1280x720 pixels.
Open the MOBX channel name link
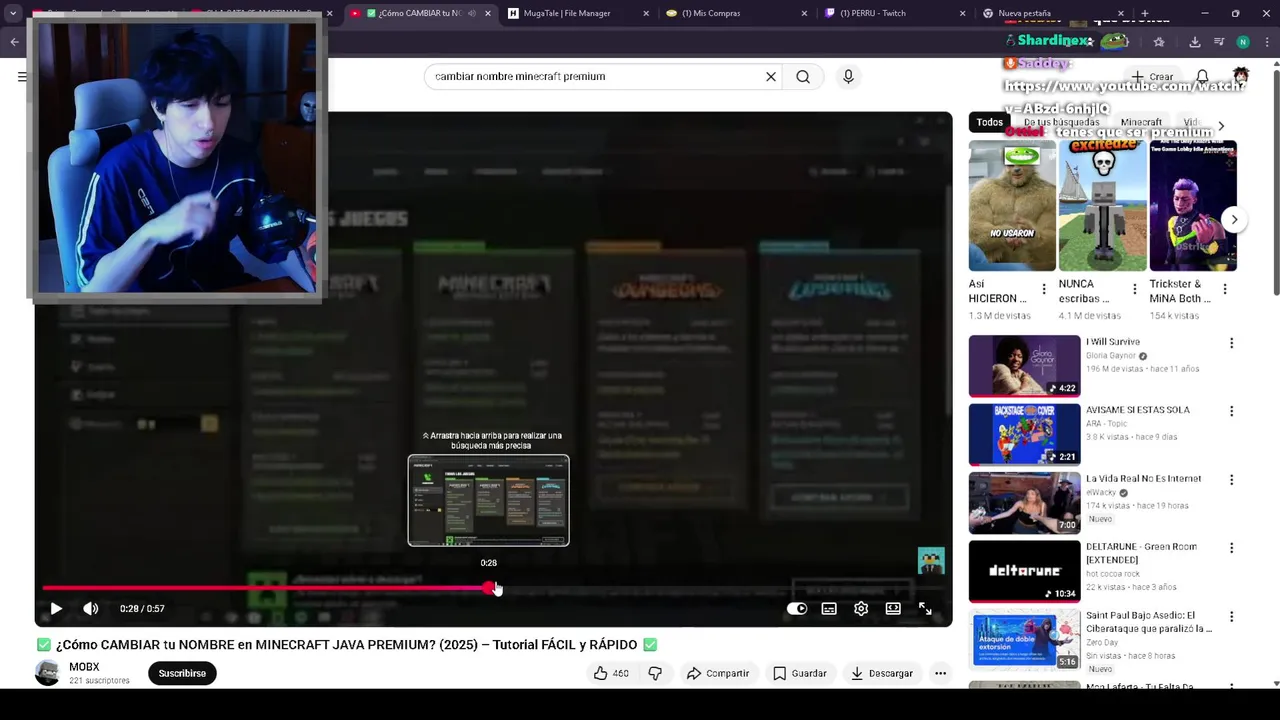click(x=84, y=667)
